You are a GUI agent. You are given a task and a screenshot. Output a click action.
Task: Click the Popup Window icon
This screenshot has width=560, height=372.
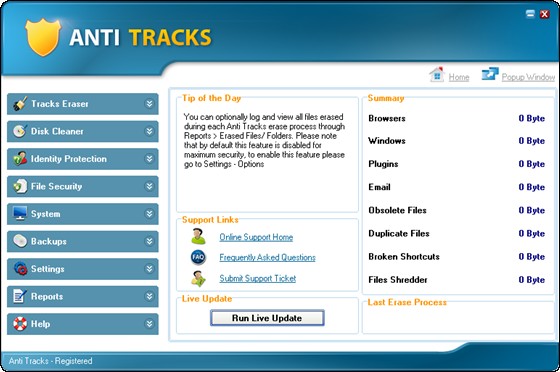click(x=490, y=74)
